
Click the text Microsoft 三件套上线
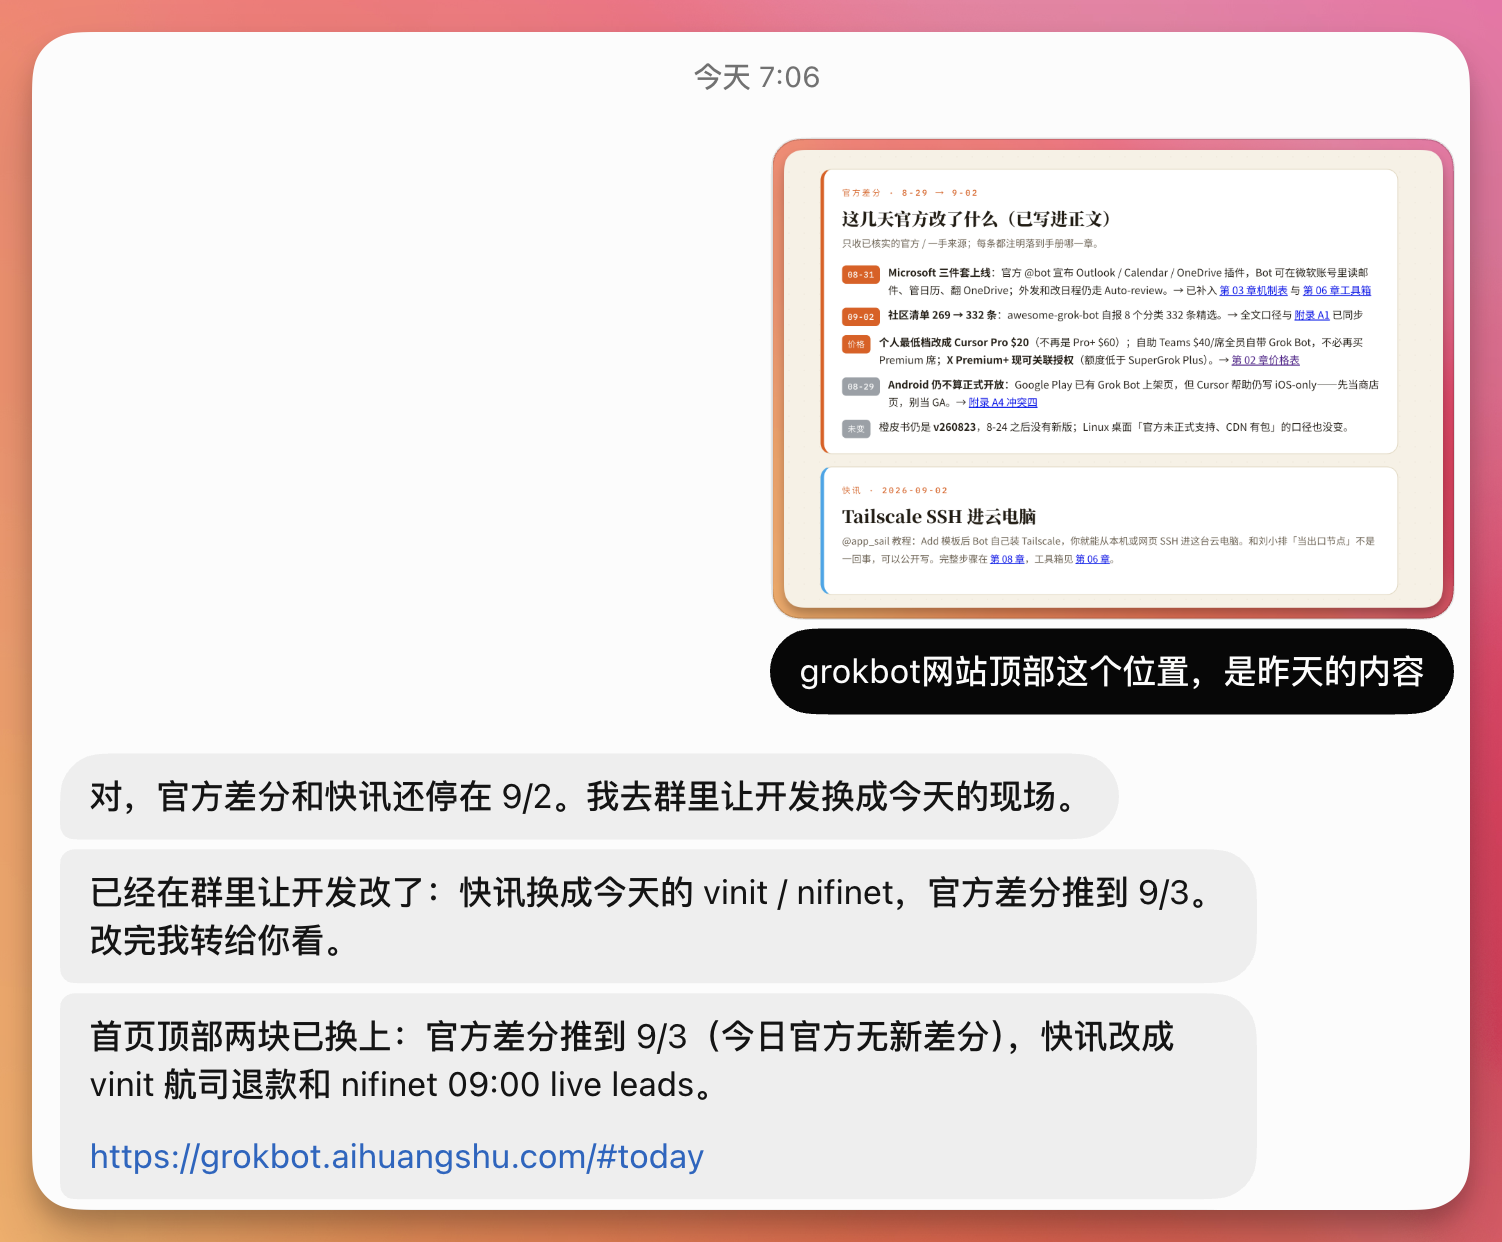point(940,273)
